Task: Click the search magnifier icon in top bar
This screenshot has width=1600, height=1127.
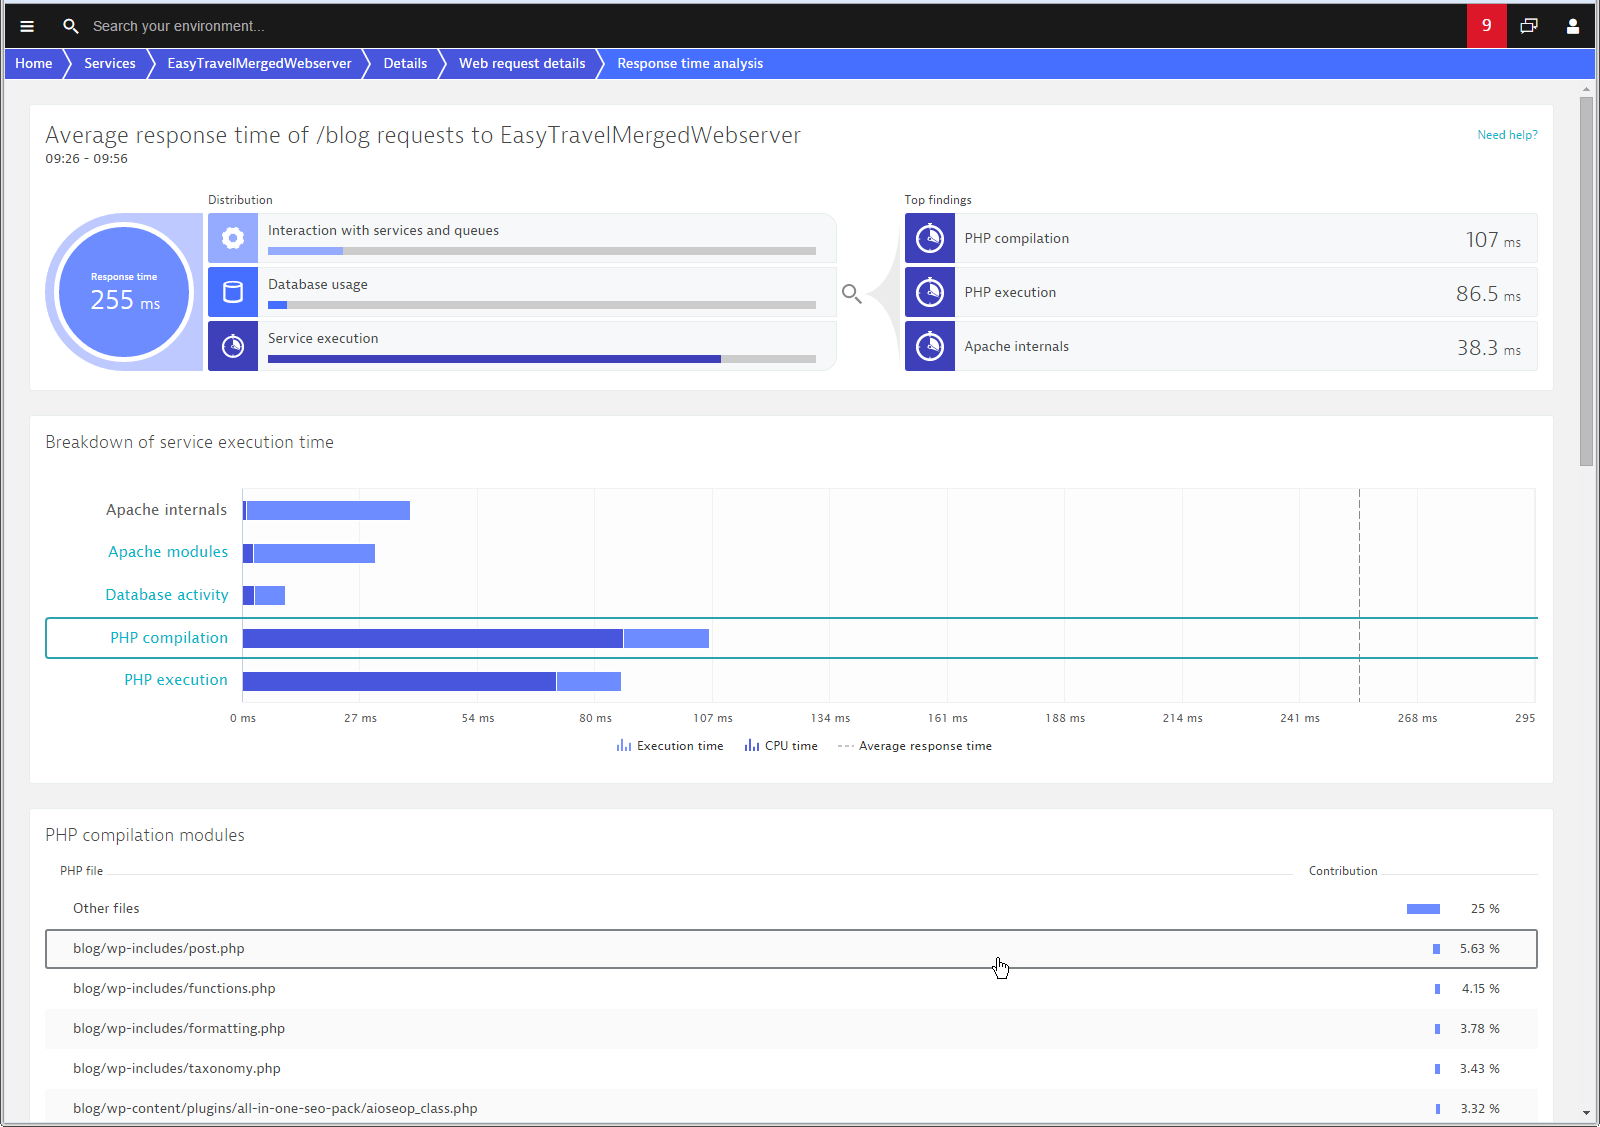Action: (70, 26)
